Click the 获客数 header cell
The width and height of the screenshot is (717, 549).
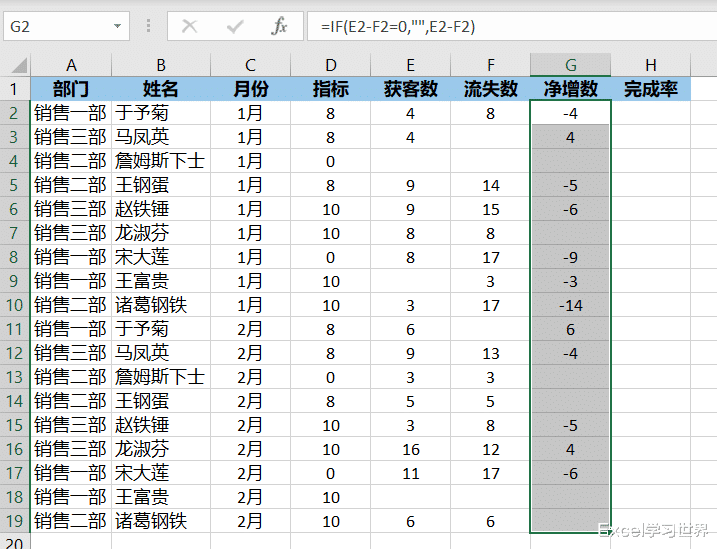[410, 89]
